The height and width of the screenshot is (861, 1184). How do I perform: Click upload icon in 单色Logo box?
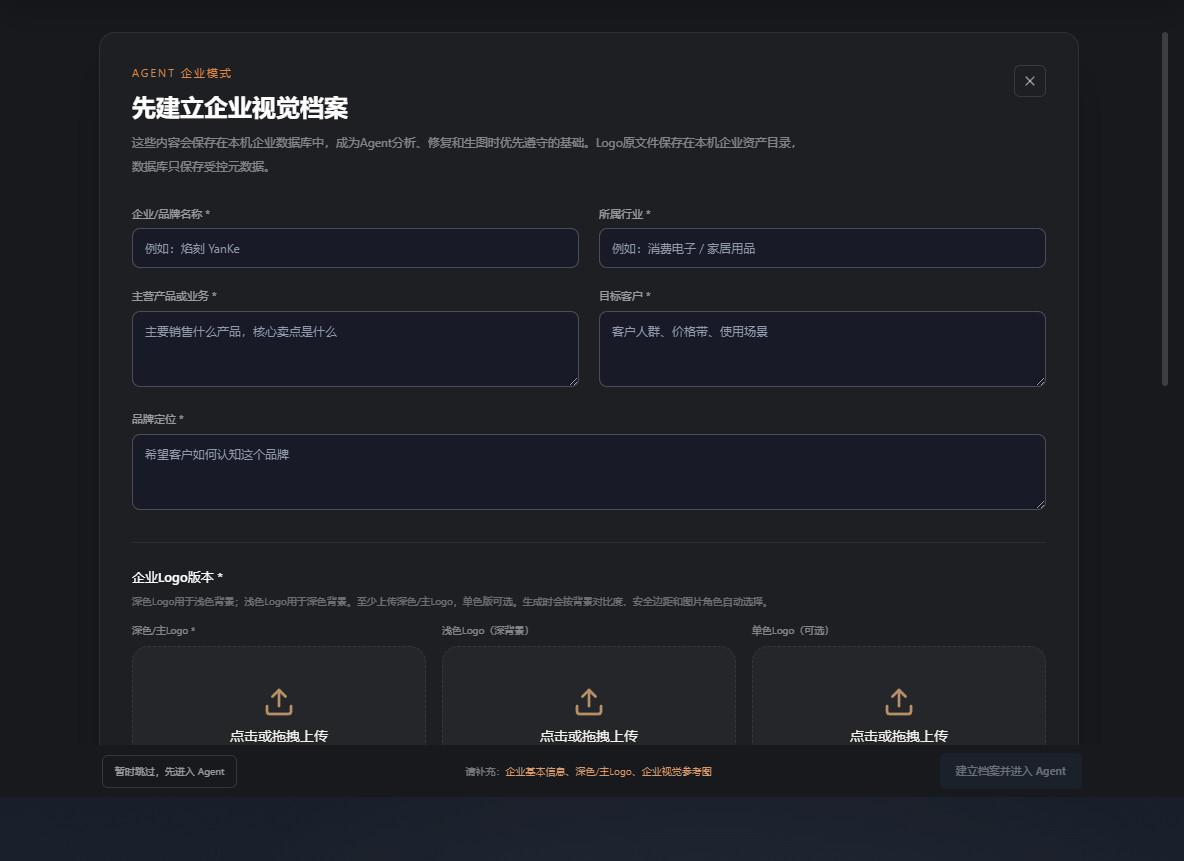coord(899,702)
